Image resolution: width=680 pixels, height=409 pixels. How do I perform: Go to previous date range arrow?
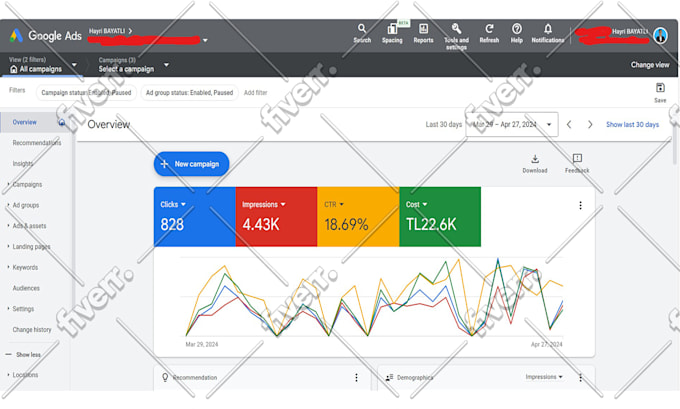click(569, 124)
